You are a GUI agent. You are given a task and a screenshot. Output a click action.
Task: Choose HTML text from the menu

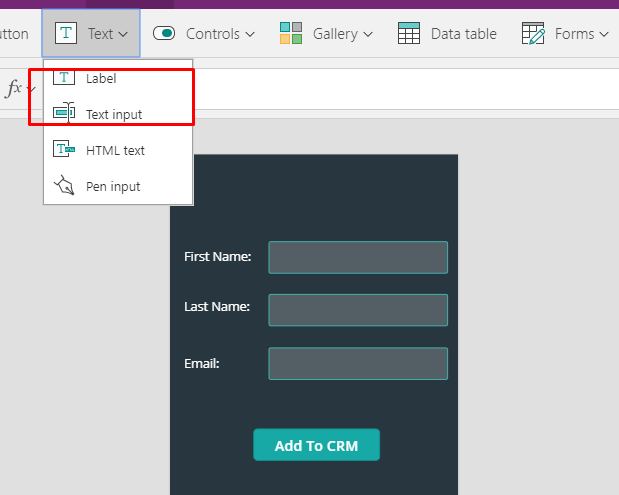point(115,150)
